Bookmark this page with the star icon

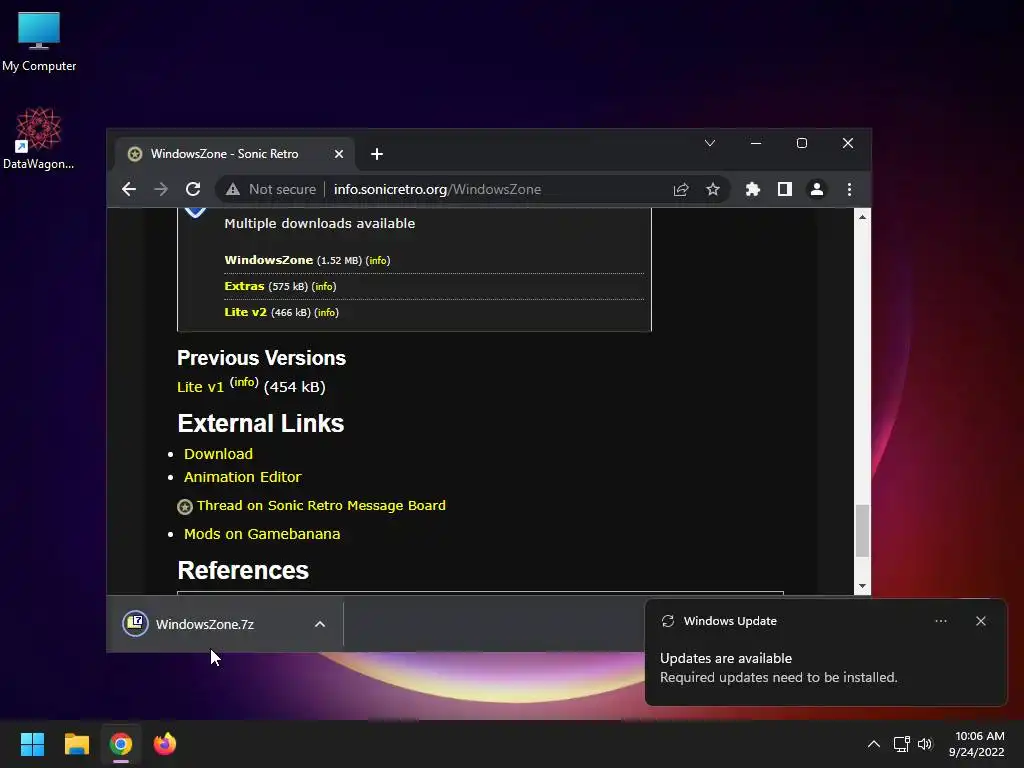[712, 189]
